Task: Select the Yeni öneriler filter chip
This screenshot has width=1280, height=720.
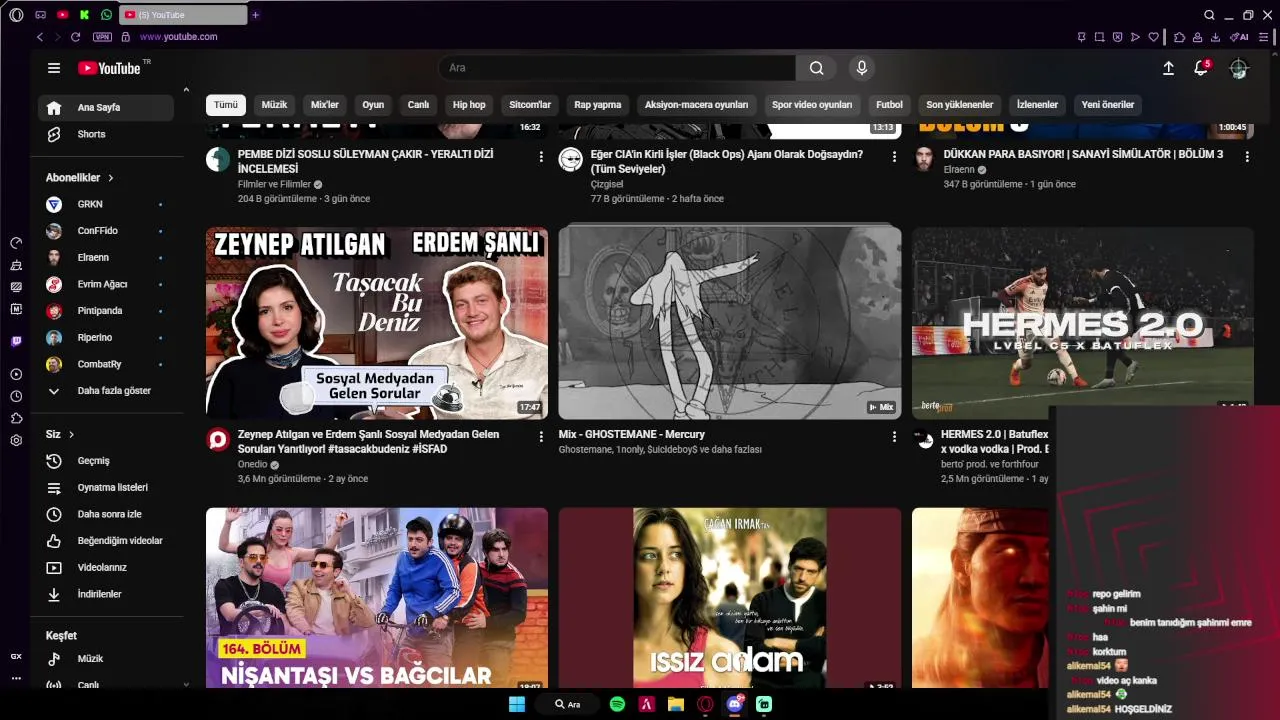Action: point(1108,105)
